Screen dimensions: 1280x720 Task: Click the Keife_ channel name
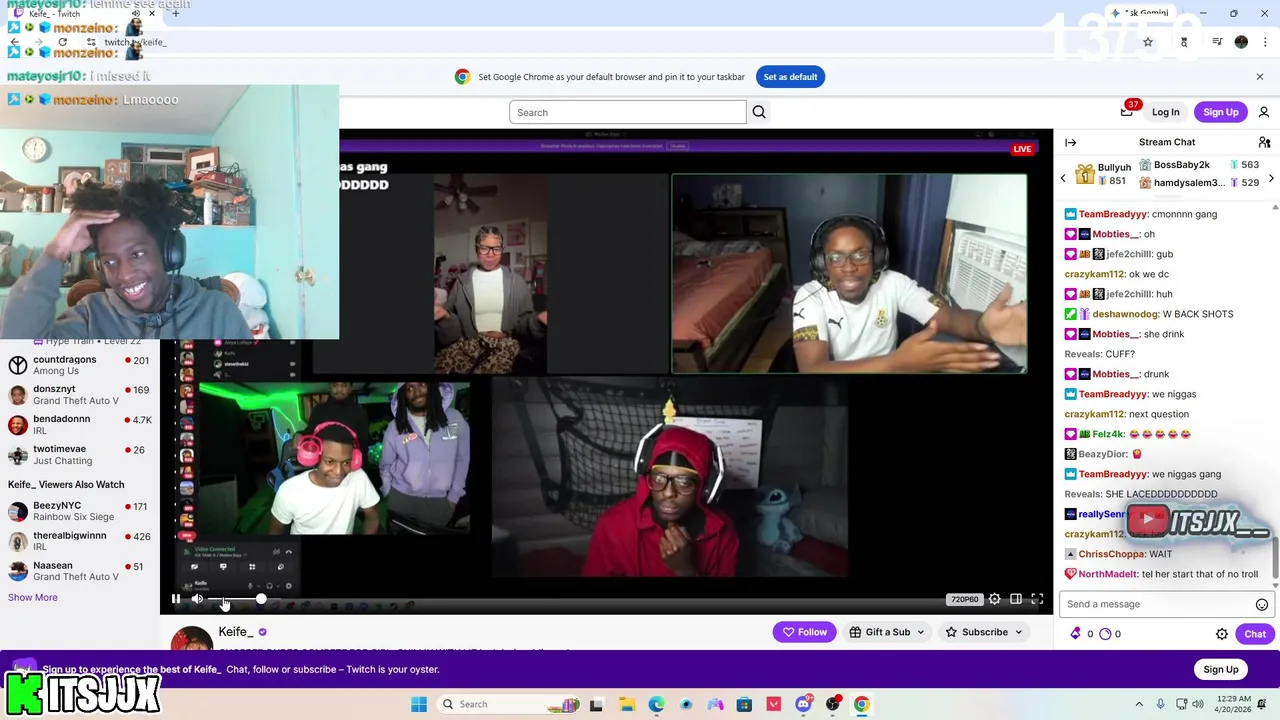236,632
